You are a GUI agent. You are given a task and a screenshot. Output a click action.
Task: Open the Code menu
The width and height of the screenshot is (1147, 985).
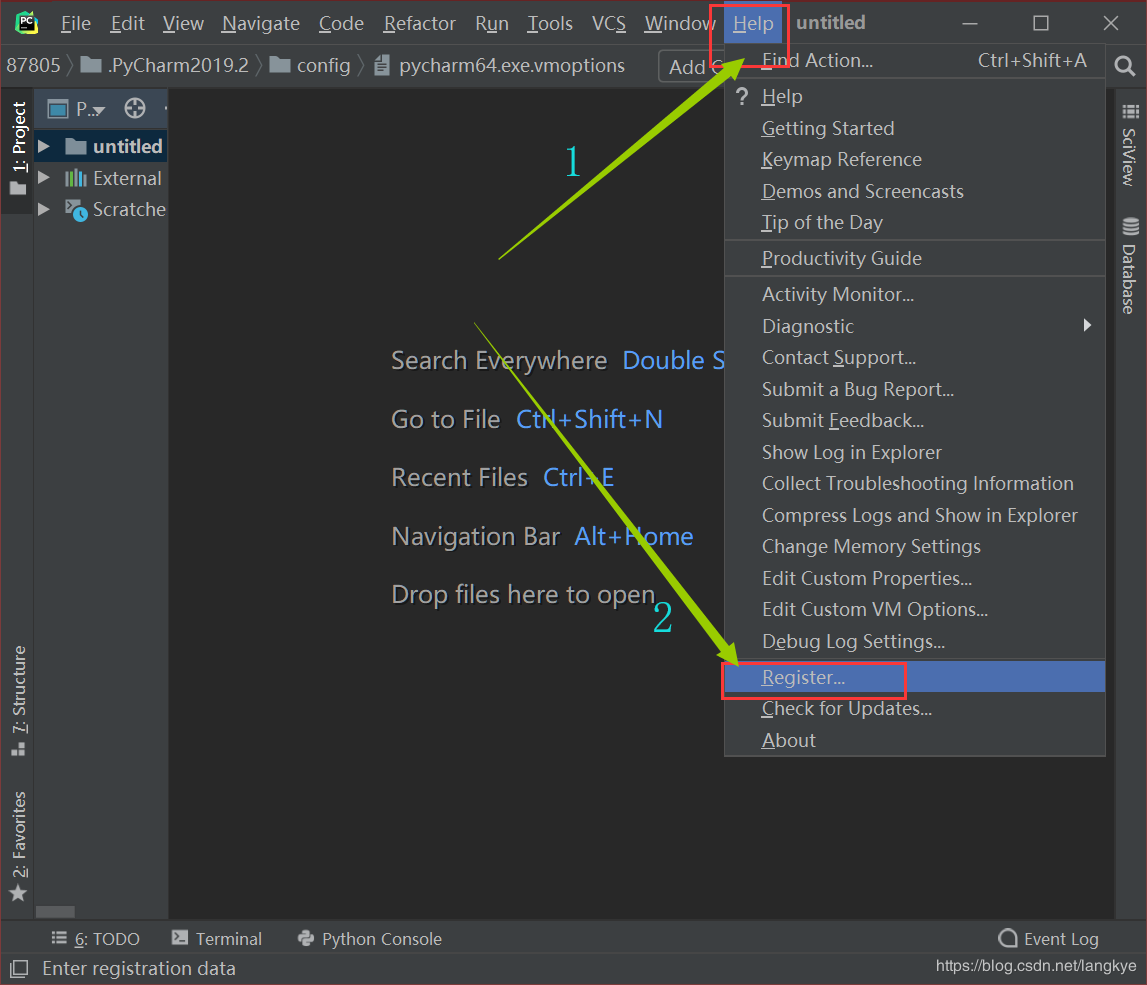(x=341, y=23)
